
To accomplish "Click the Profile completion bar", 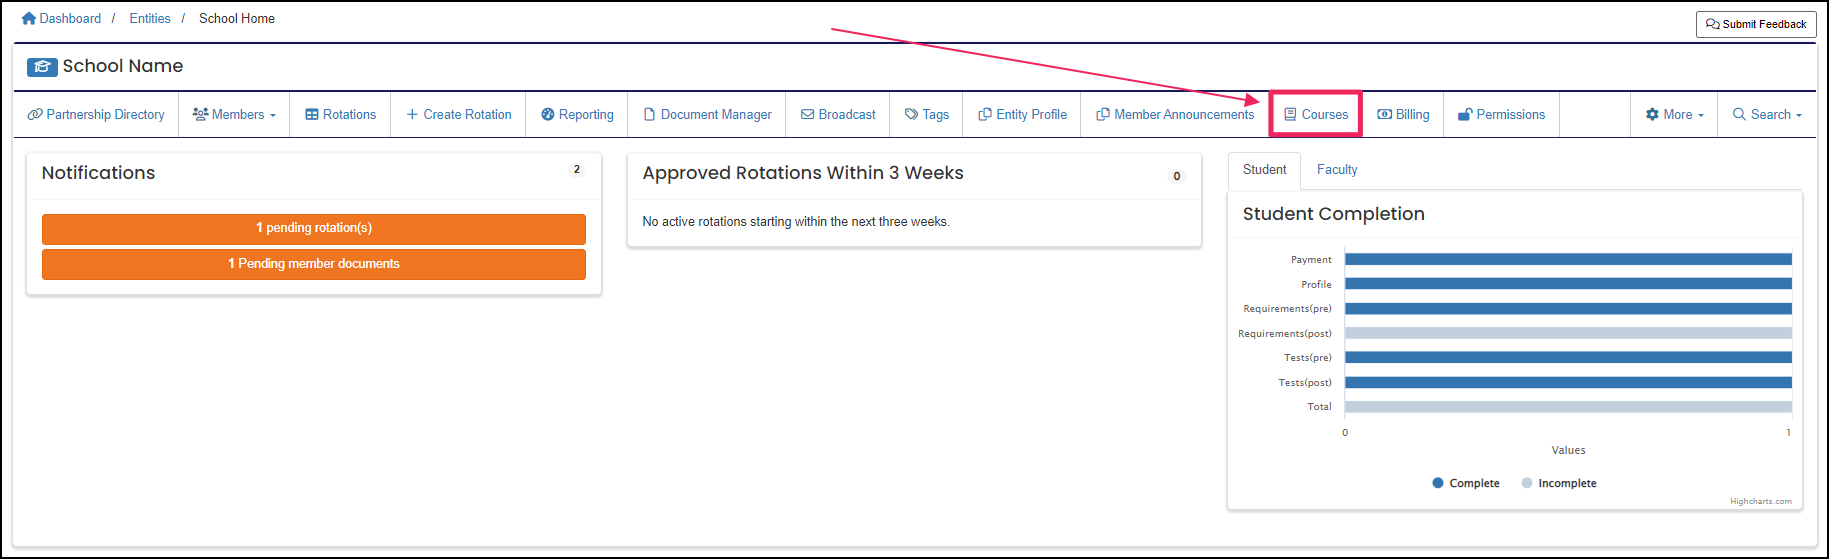I will [x=1568, y=284].
